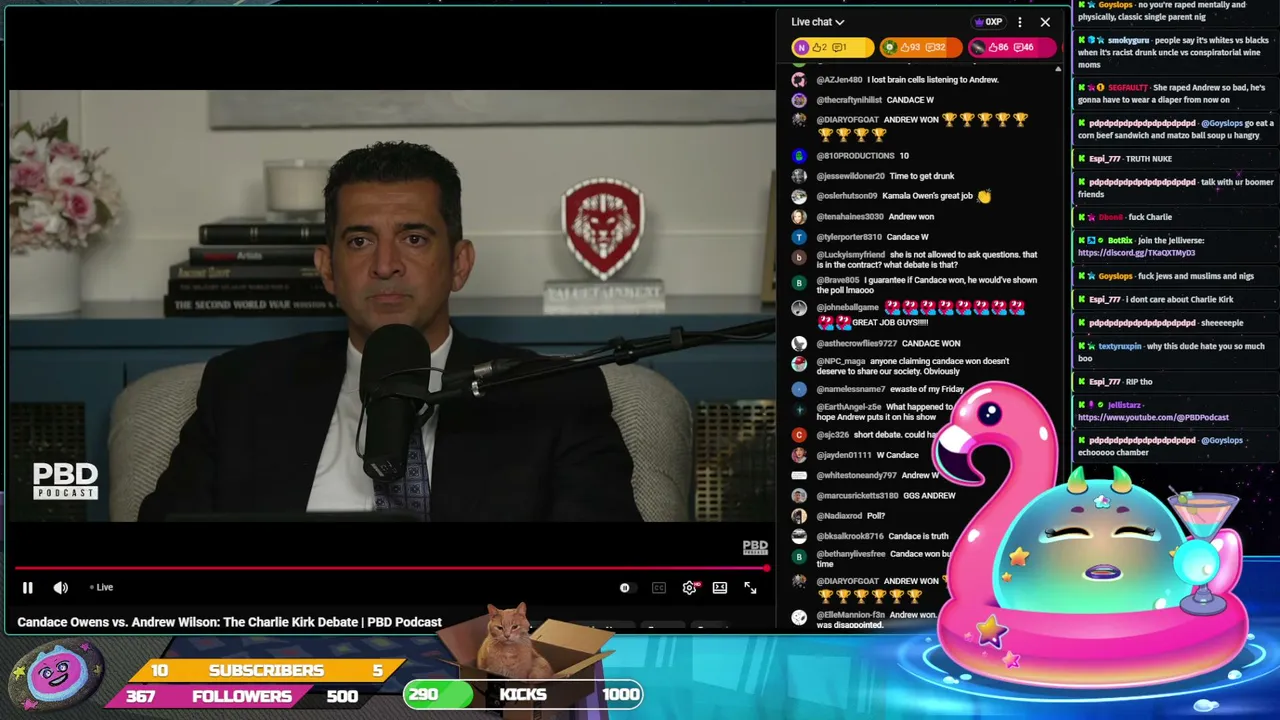Click @ElleMannion-f3n profile avatar
The width and height of the screenshot is (1280, 720).
click(799, 617)
